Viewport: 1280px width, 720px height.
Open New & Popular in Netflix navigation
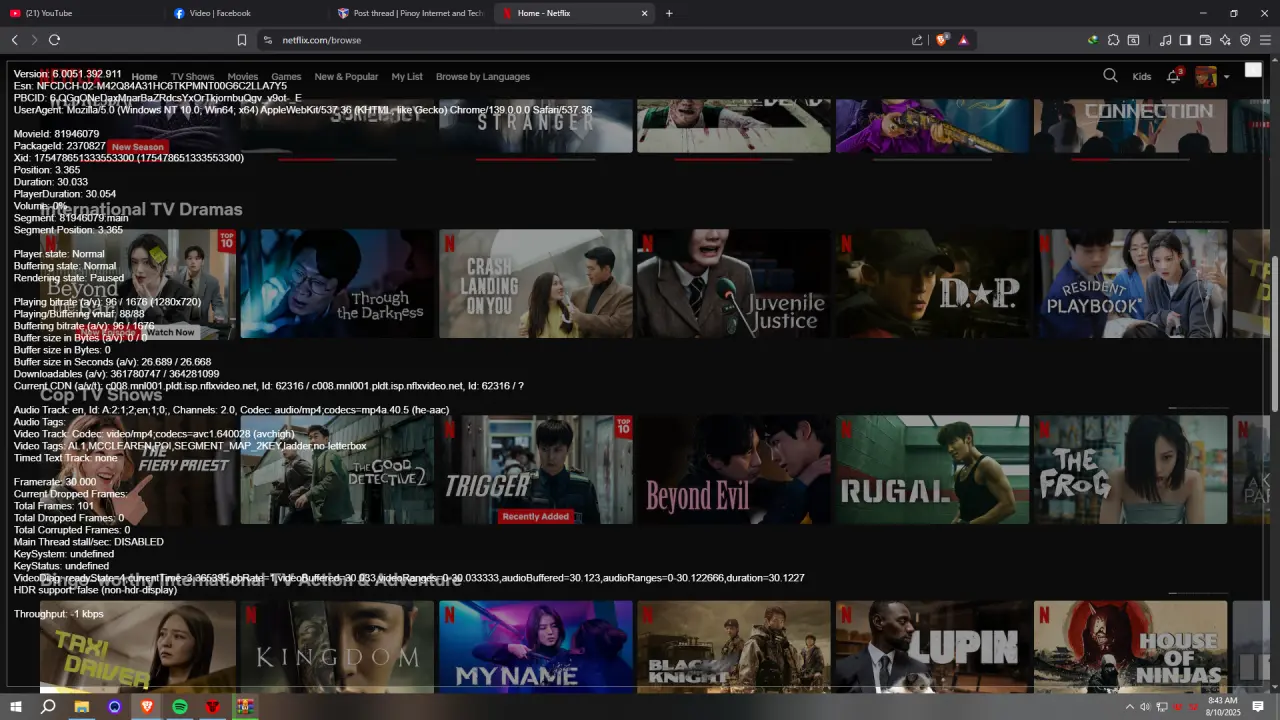click(346, 76)
